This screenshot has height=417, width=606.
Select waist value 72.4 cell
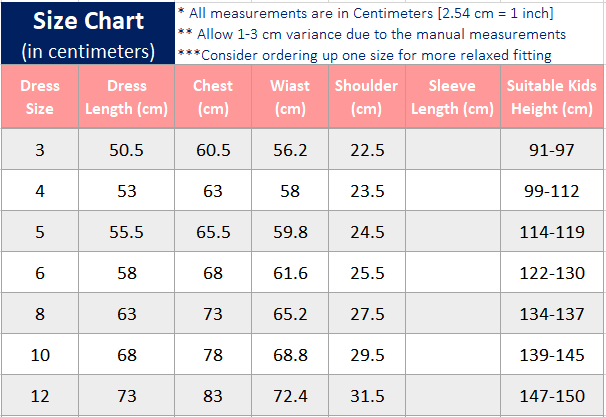pos(290,396)
